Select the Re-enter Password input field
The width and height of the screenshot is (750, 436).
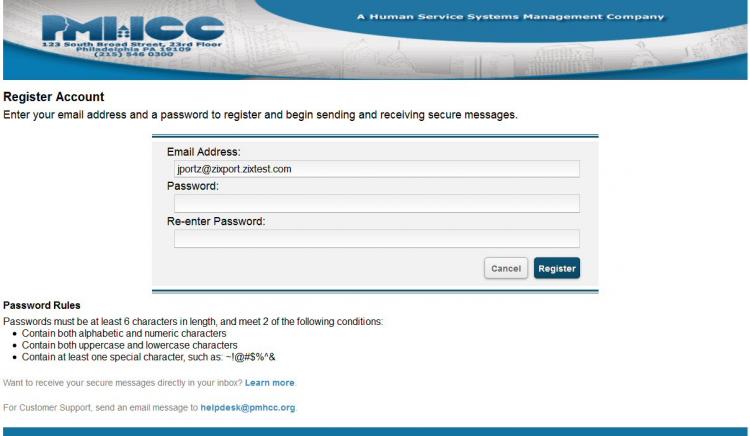point(376,239)
